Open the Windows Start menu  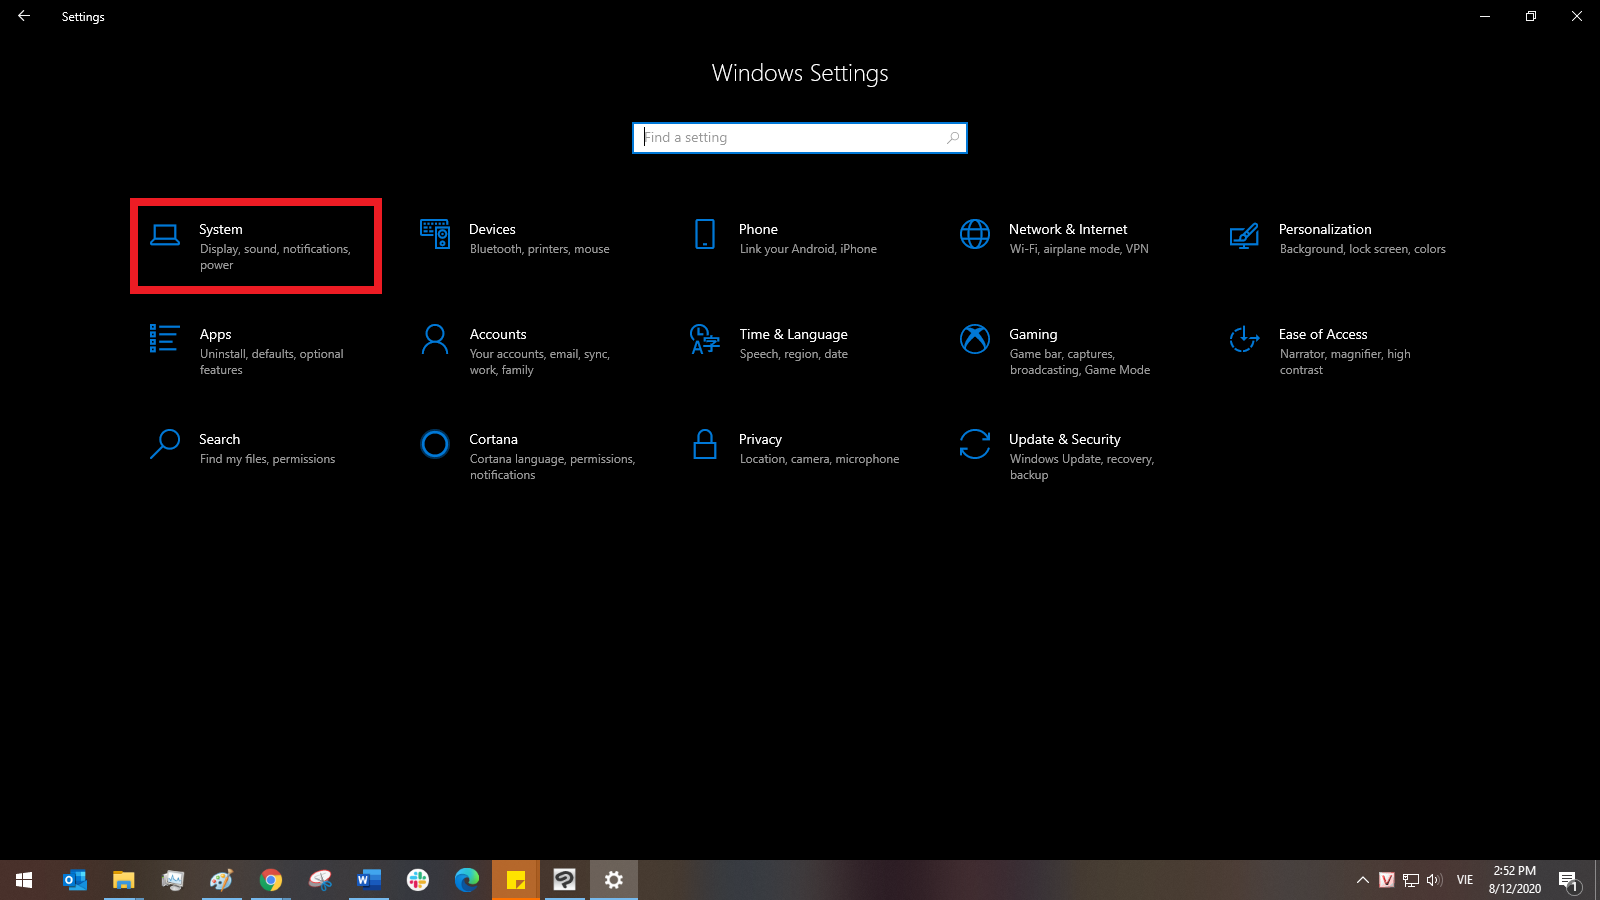[24, 880]
